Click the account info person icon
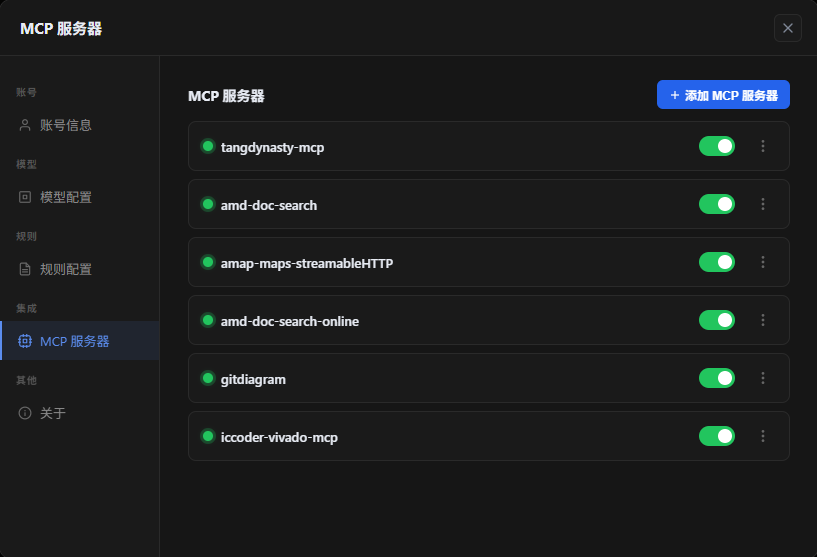This screenshot has width=817, height=557. click(x=24, y=125)
